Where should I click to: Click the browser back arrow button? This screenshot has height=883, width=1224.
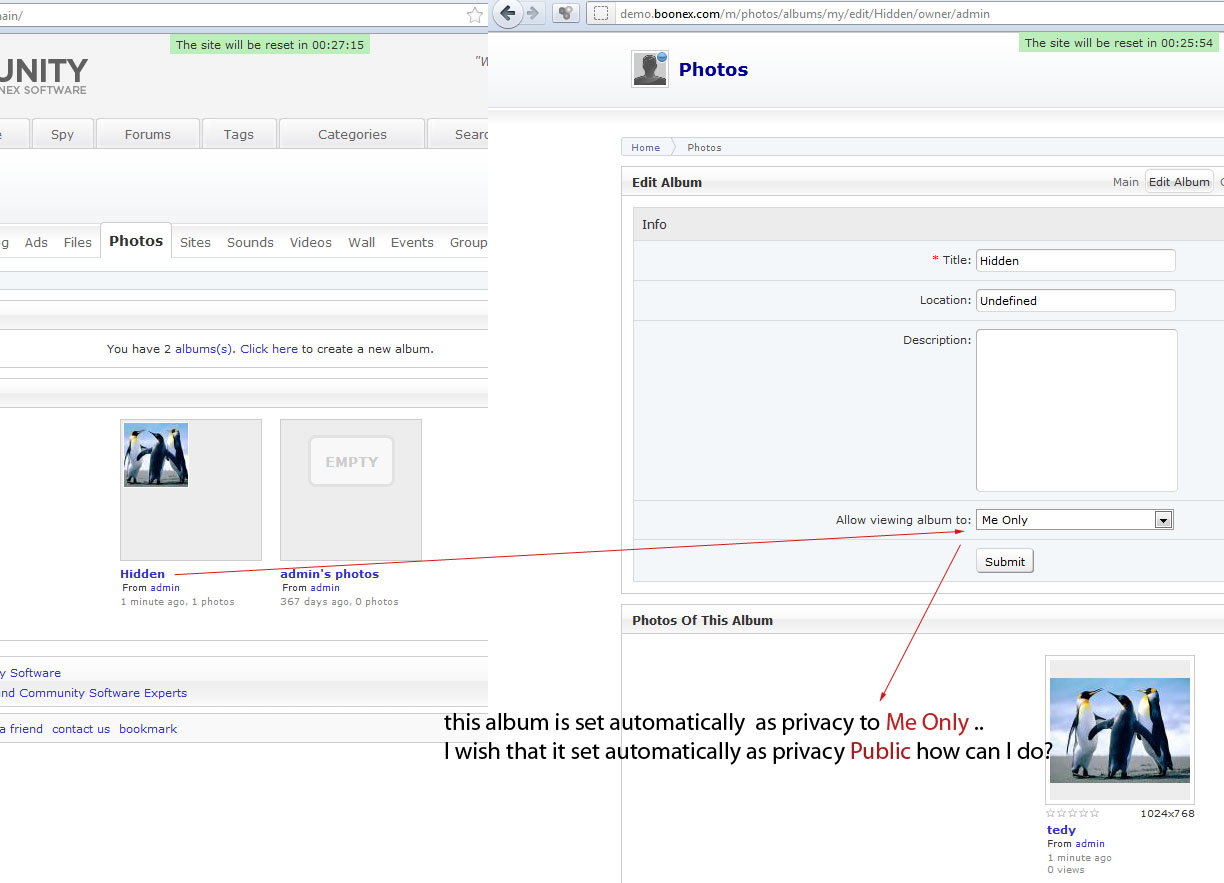[x=508, y=13]
